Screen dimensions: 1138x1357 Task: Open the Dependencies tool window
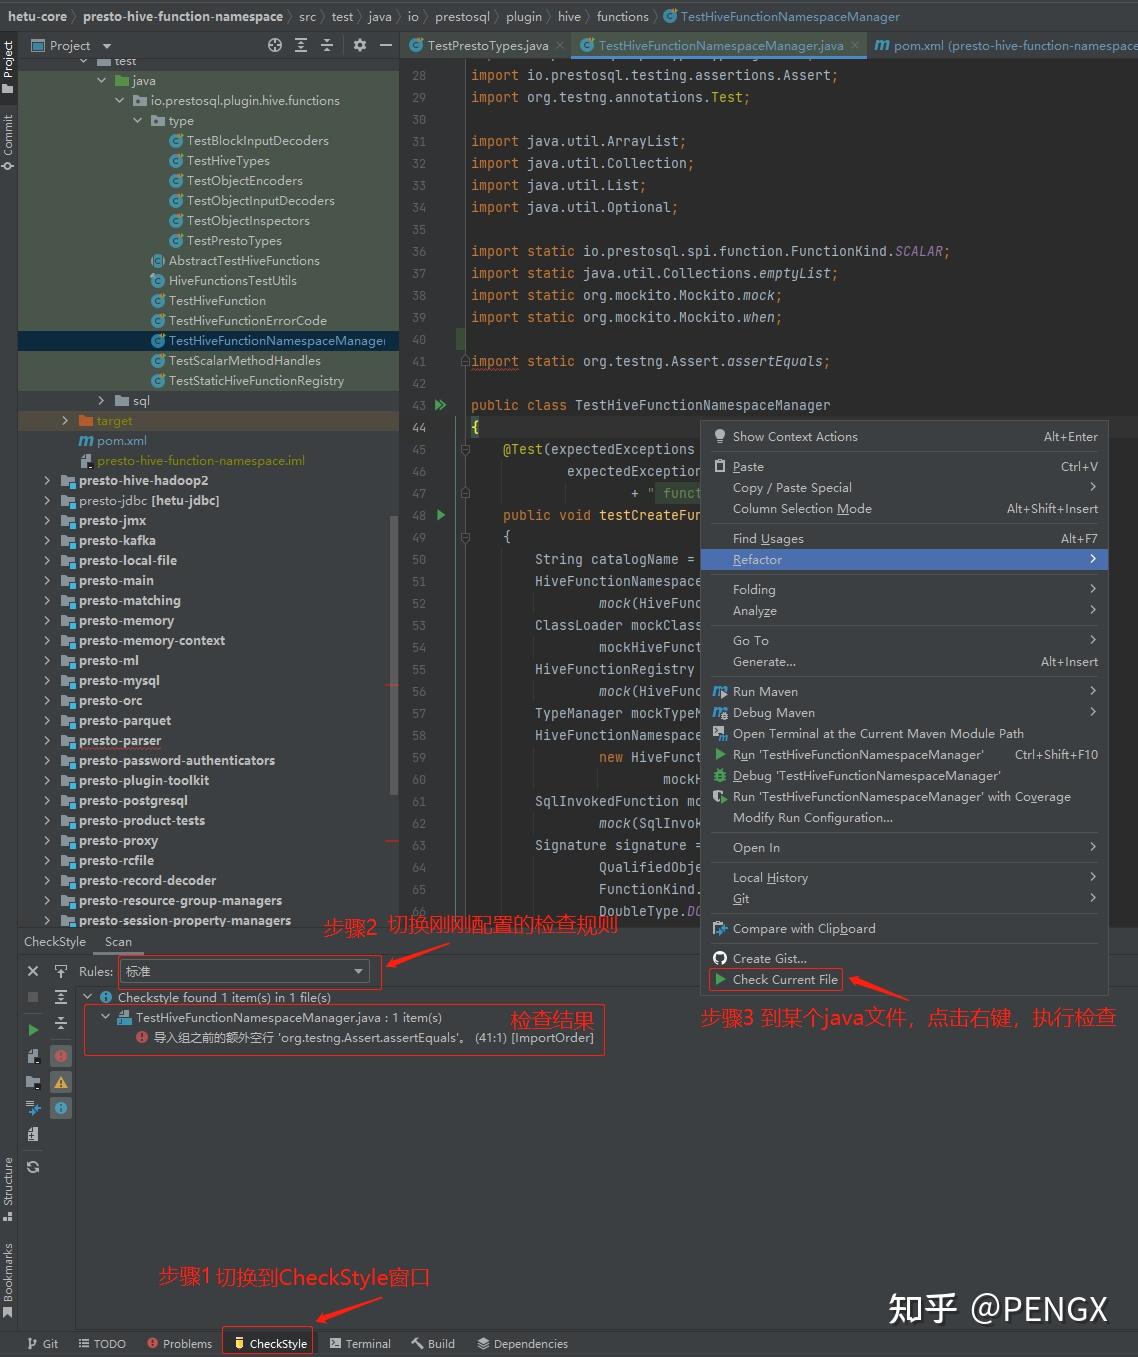click(x=523, y=1343)
